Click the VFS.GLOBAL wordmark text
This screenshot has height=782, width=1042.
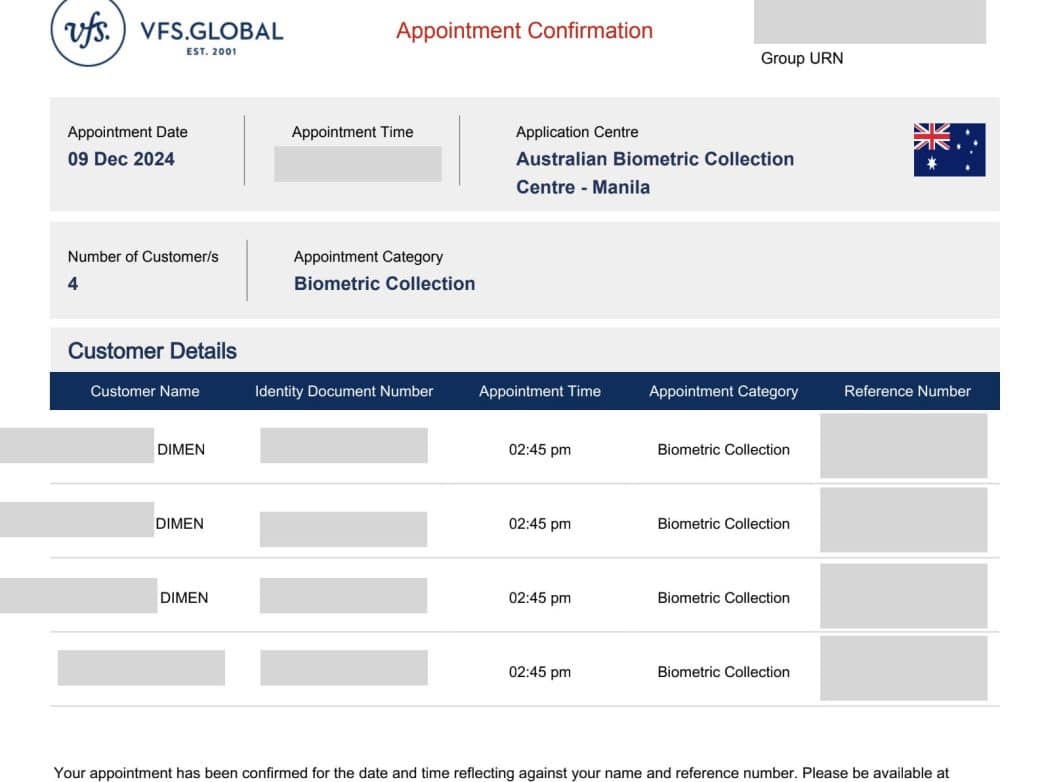coord(211,31)
